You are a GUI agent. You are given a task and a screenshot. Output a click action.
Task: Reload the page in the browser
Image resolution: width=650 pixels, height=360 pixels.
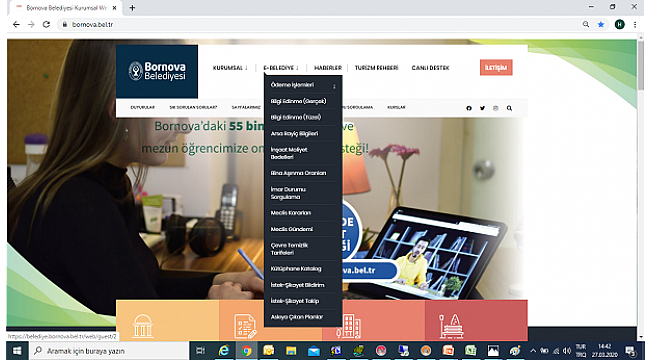46,24
